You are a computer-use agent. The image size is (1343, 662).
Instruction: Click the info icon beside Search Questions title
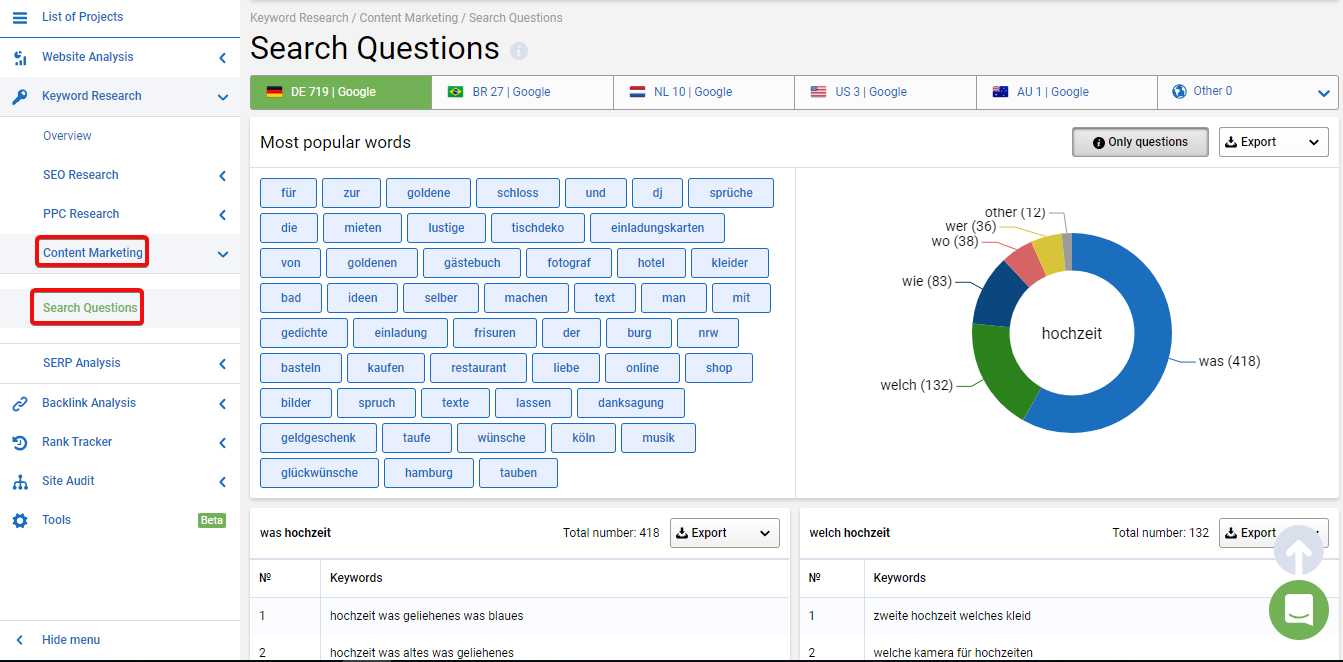pyautogui.click(x=519, y=51)
